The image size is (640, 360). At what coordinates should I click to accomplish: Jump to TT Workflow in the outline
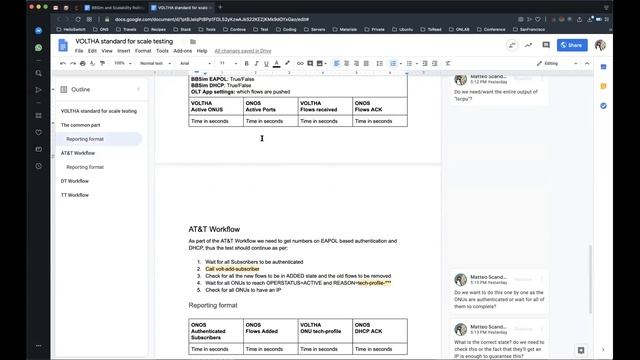(75, 195)
